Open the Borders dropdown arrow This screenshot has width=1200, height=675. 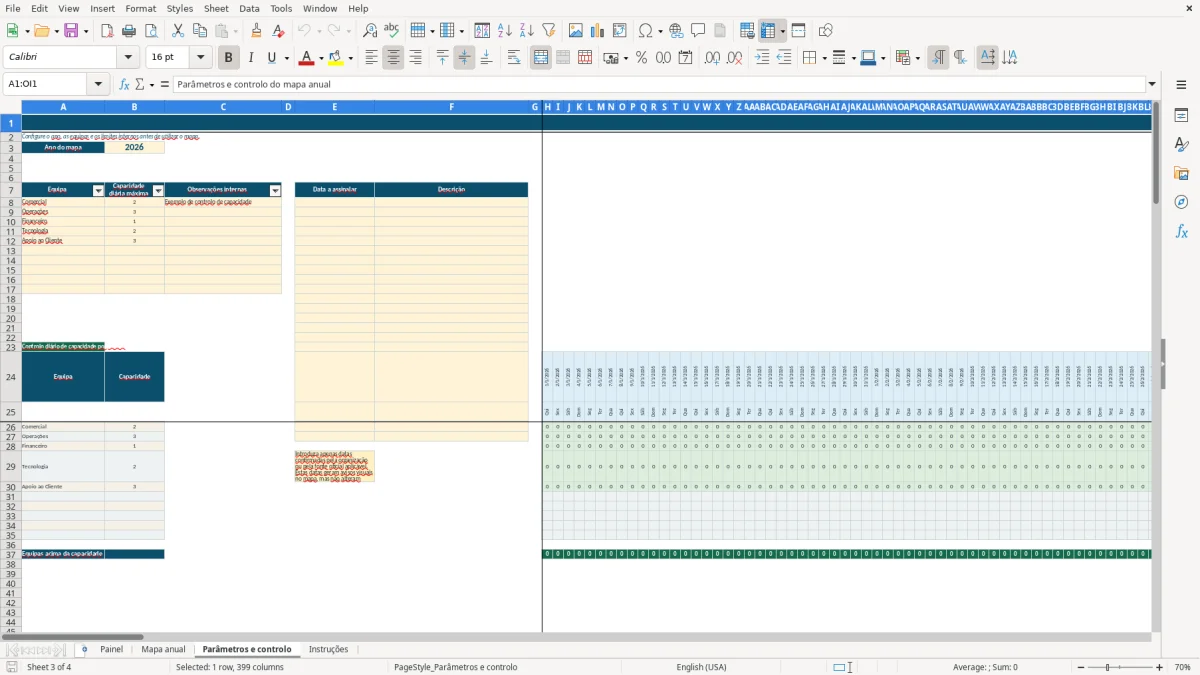[x=823, y=58]
